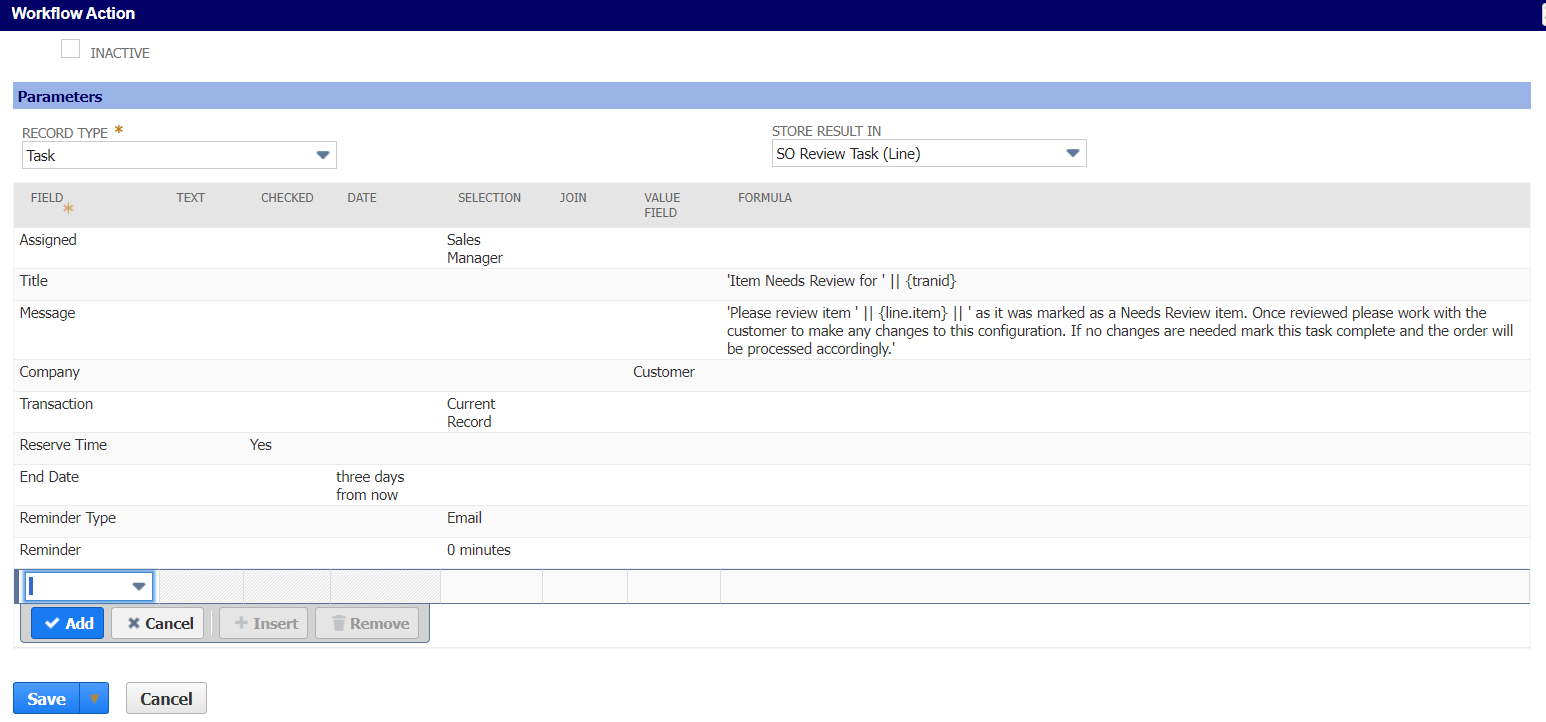Click the Title formula with {tranid}
1546x722 pixels.
click(x=843, y=281)
